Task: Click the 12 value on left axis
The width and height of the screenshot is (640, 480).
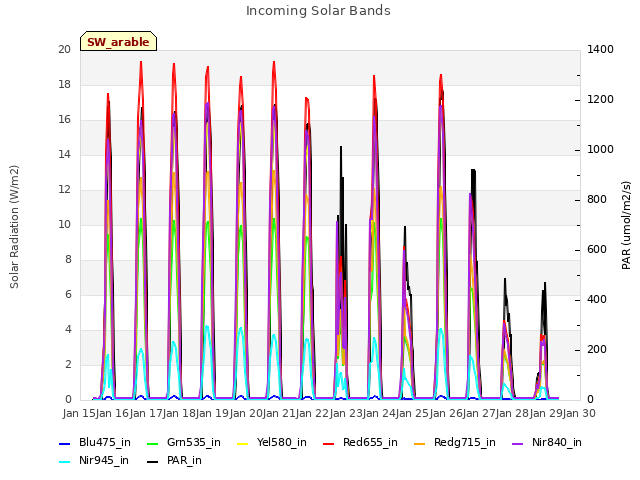Action: pyautogui.click(x=64, y=190)
